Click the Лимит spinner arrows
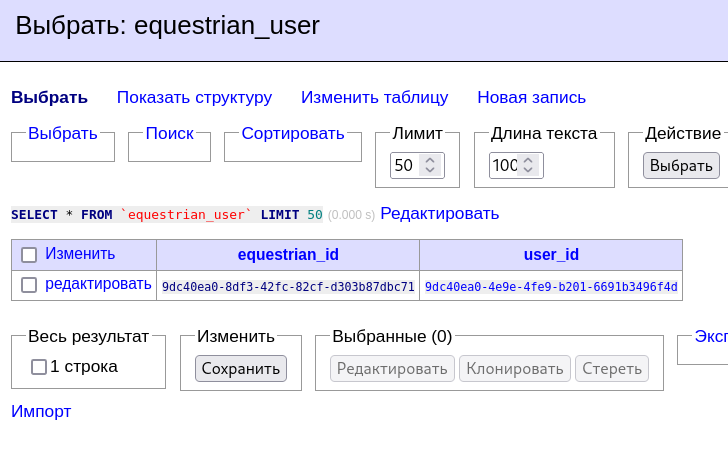Viewport: 728px width, 464px height. point(430,165)
